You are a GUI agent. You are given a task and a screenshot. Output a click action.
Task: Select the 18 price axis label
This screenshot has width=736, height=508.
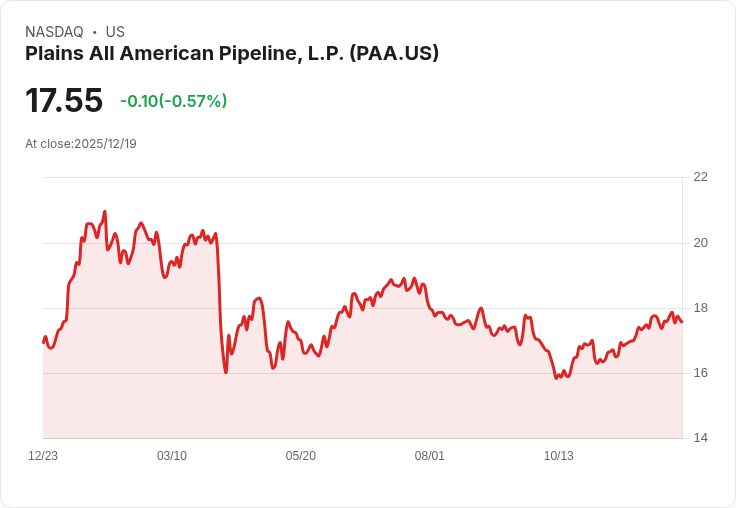[x=700, y=308]
